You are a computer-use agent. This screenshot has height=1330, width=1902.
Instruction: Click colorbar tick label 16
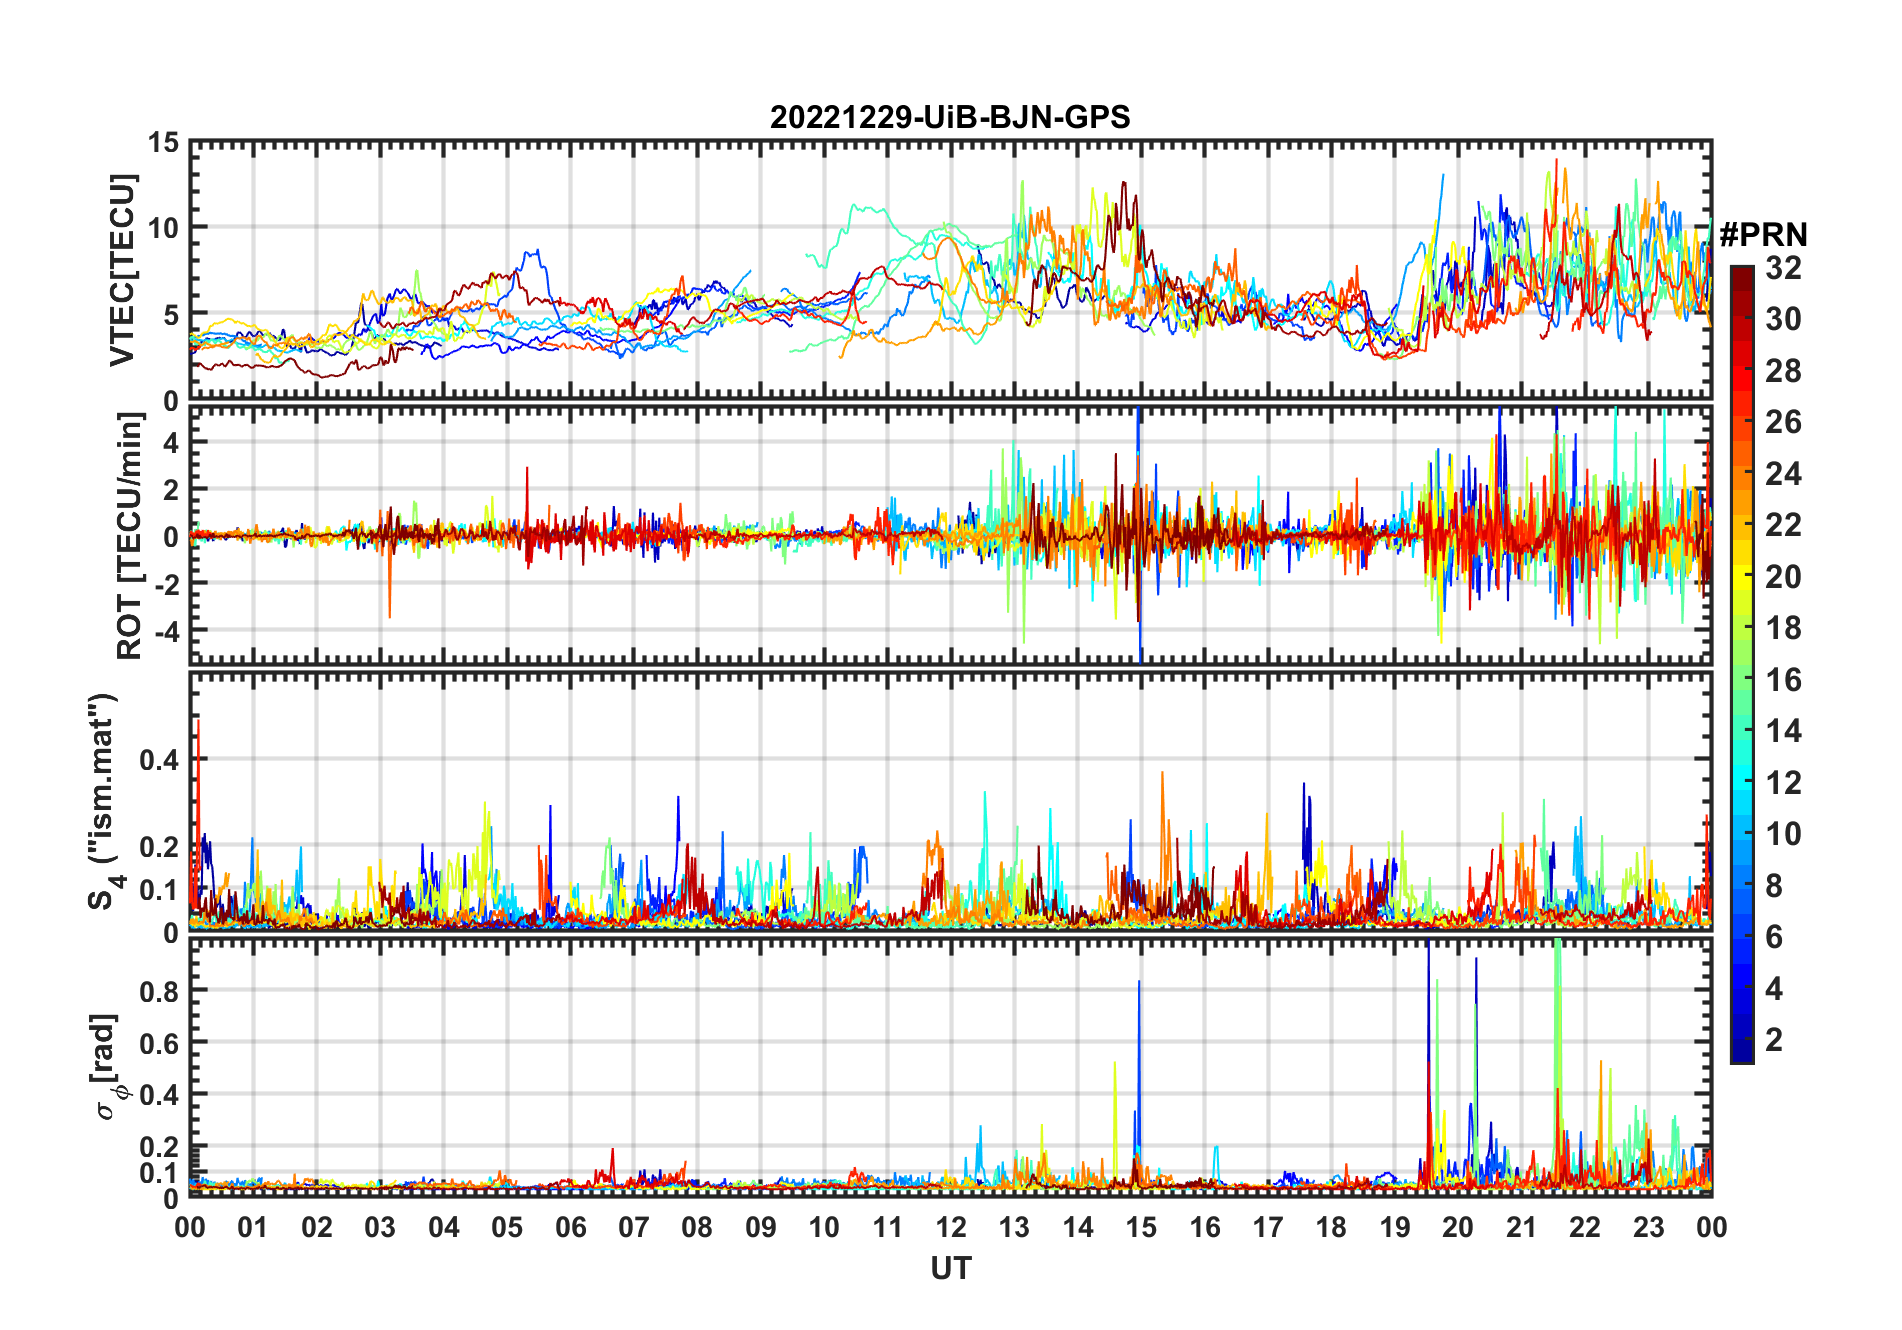coord(1783,680)
